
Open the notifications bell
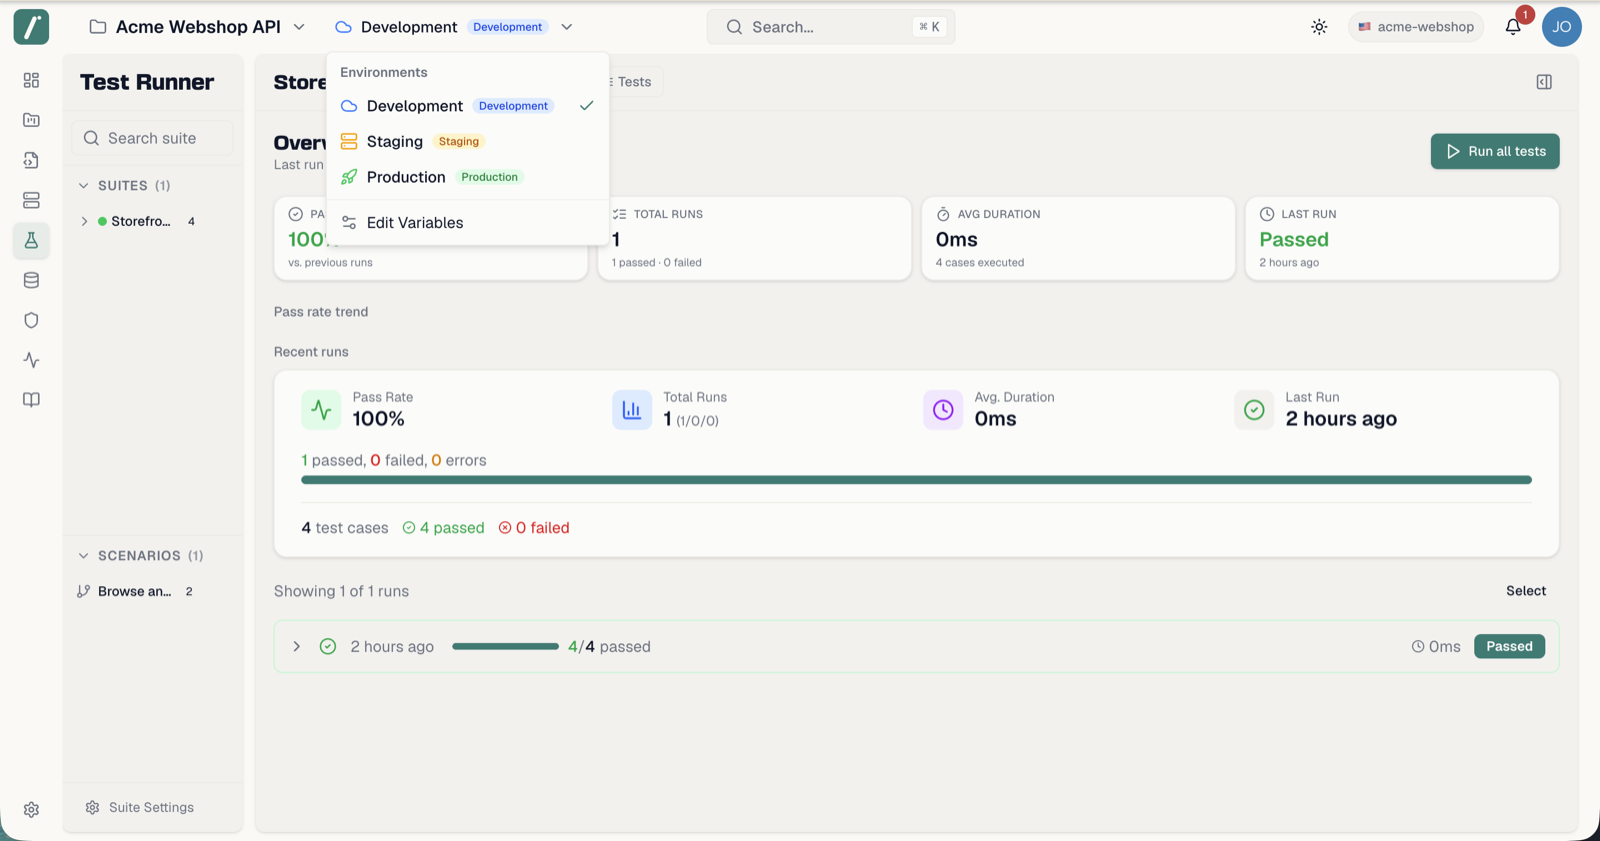coord(1513,27)
